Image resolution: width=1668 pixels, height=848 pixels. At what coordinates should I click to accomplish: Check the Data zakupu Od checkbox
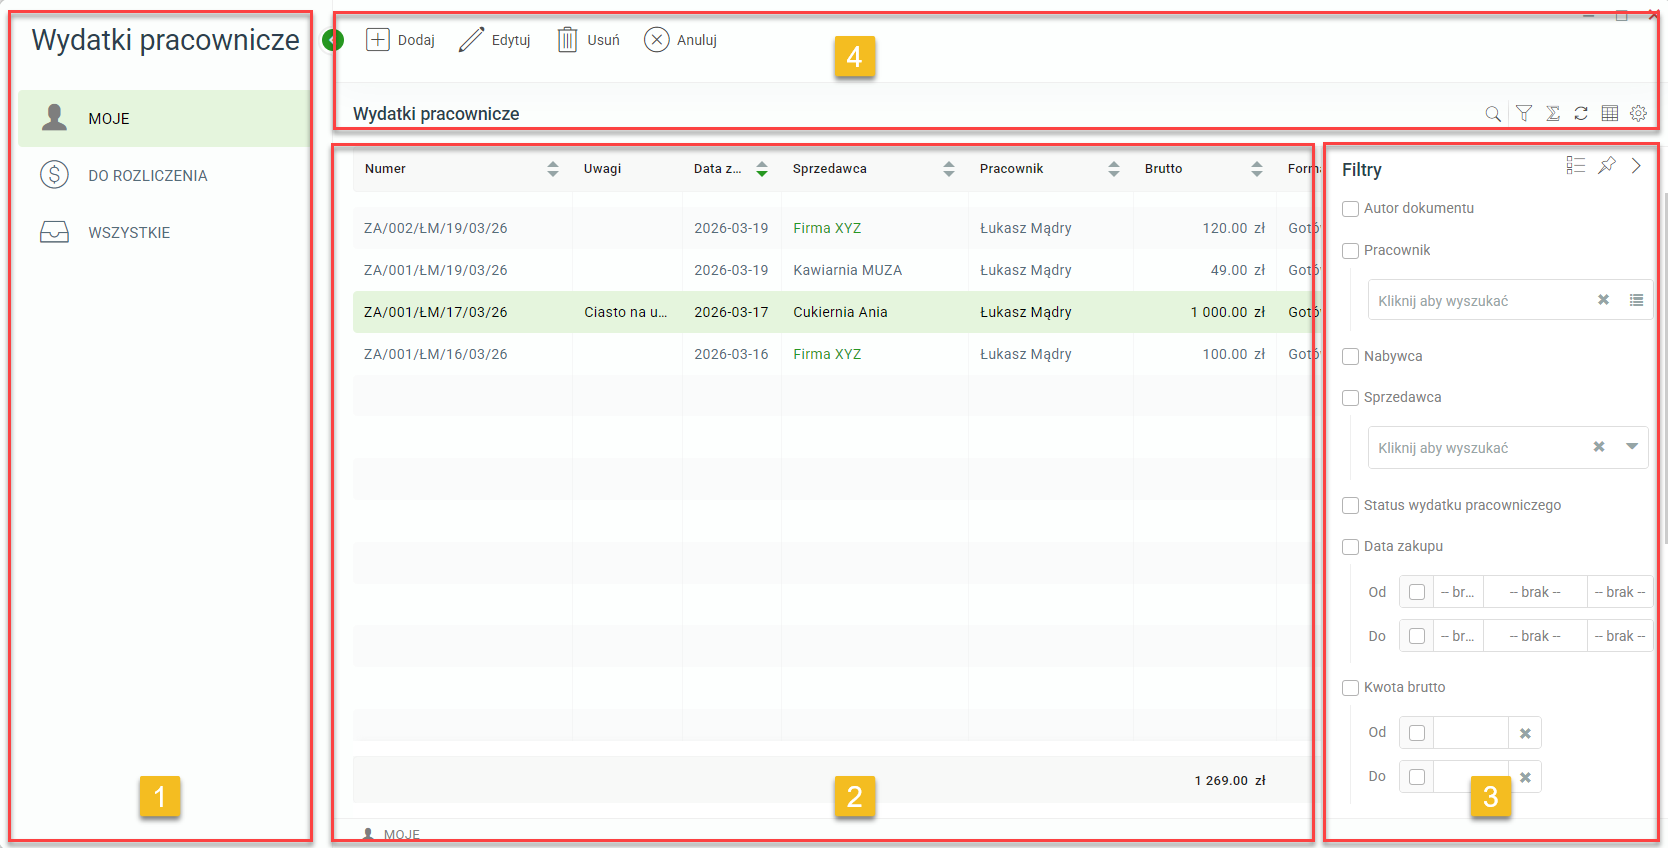coord(1417,592)
